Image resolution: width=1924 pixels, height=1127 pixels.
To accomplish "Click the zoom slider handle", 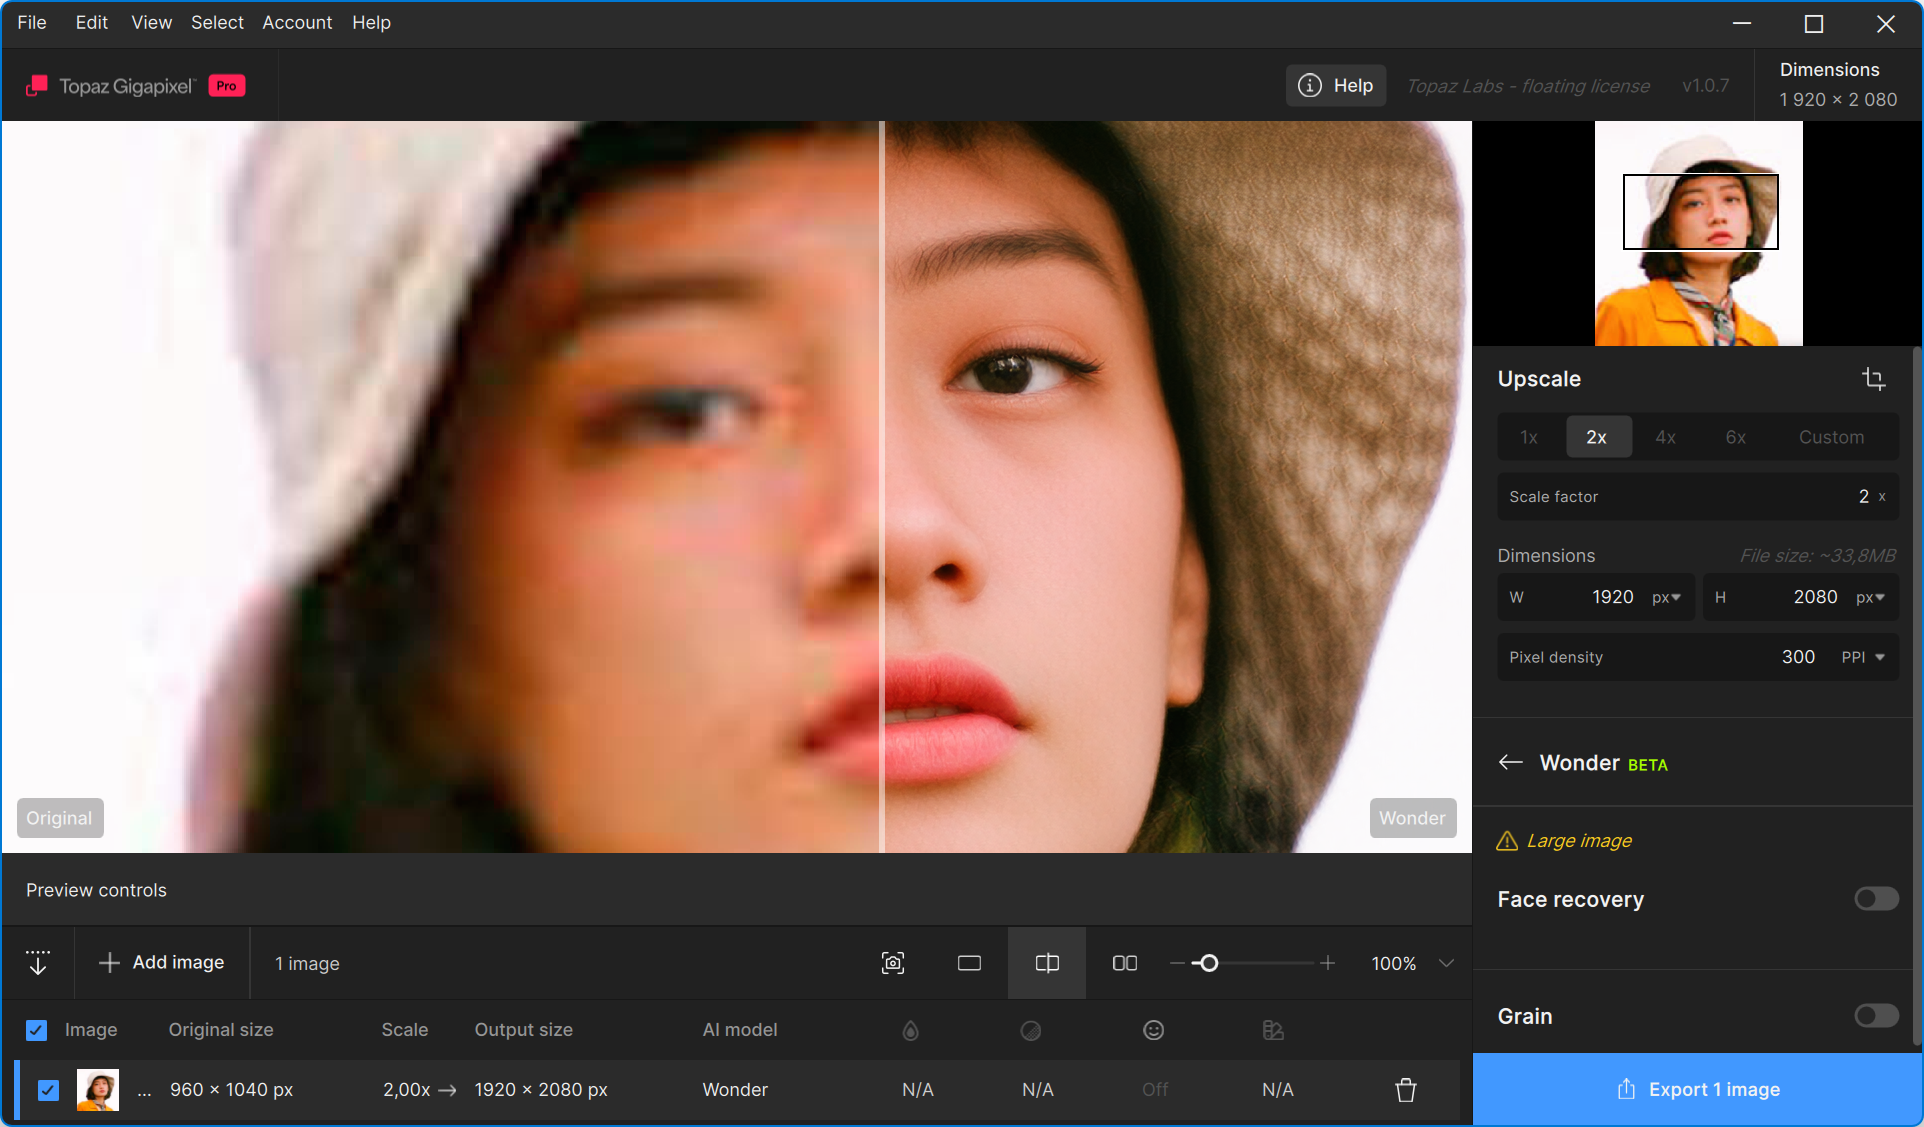I will tap(1209, 963).
